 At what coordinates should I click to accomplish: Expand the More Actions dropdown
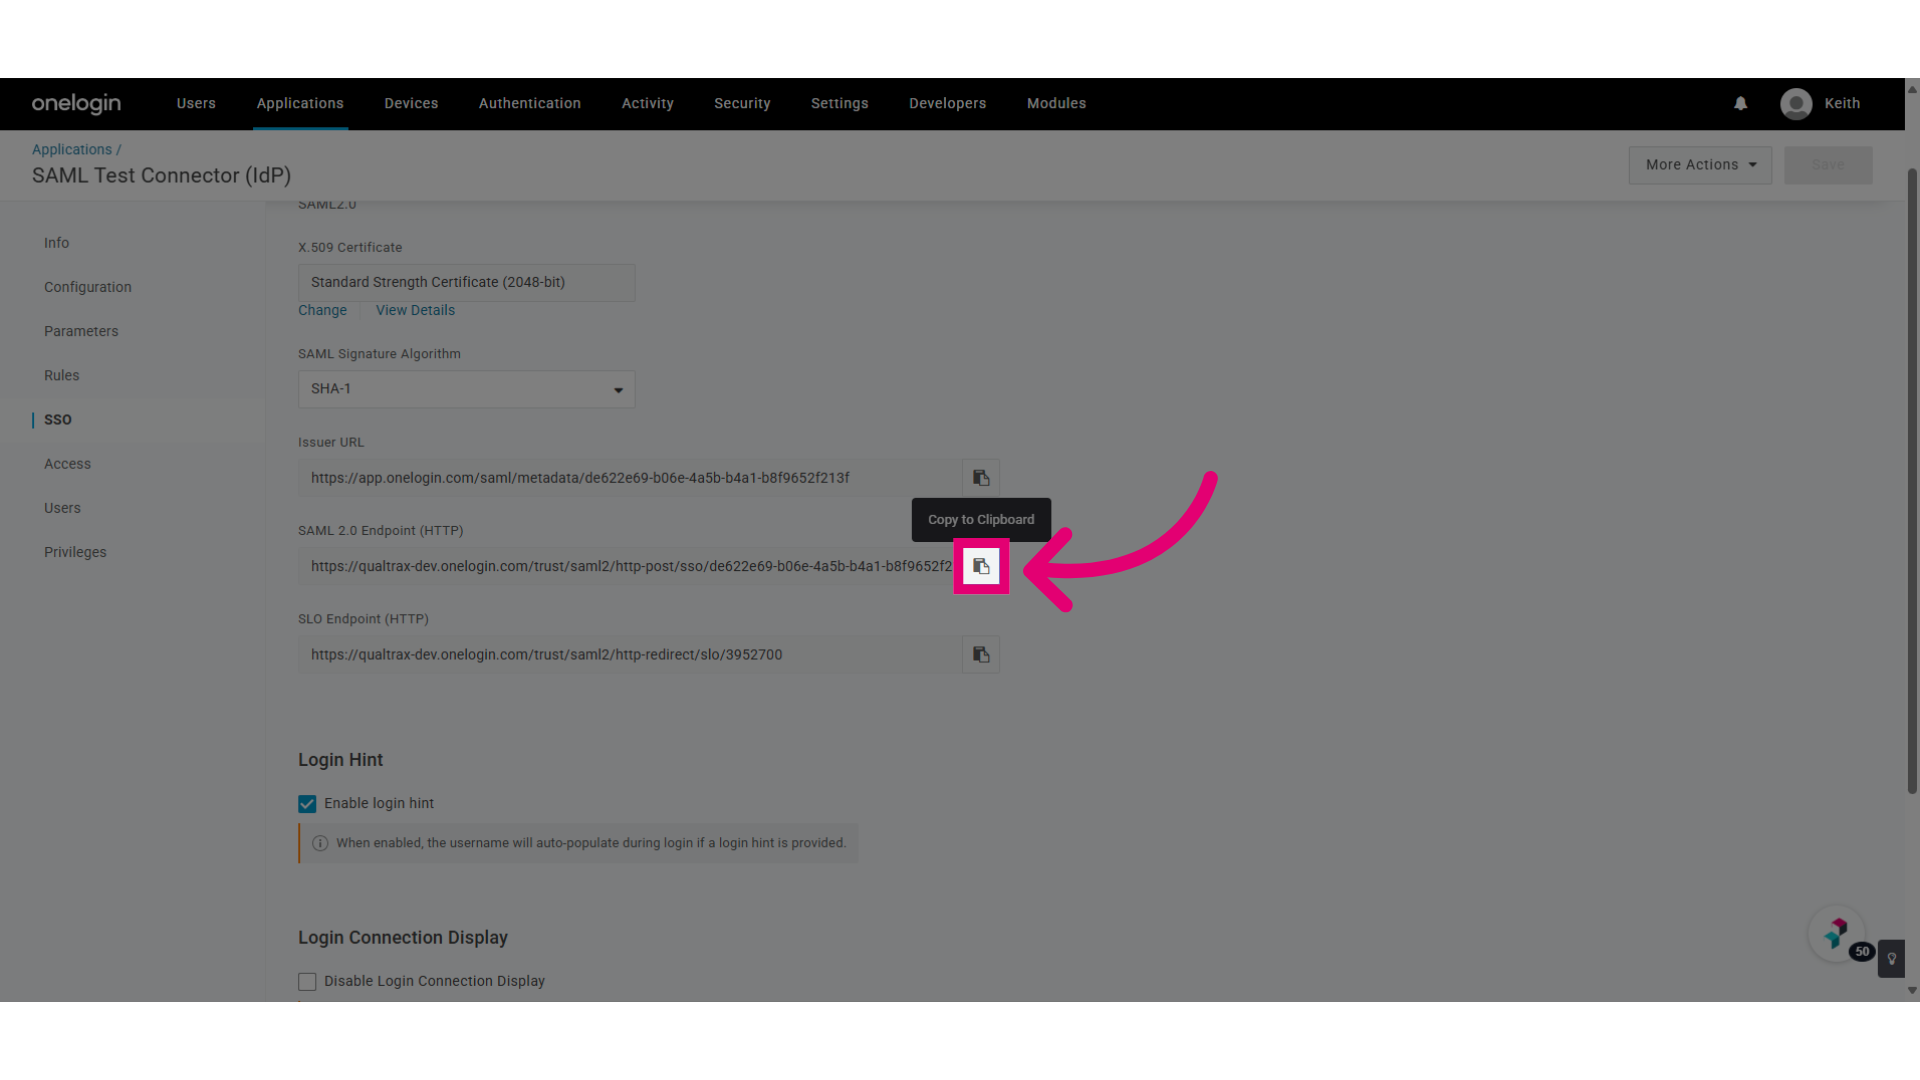[x=1700, y=165]
